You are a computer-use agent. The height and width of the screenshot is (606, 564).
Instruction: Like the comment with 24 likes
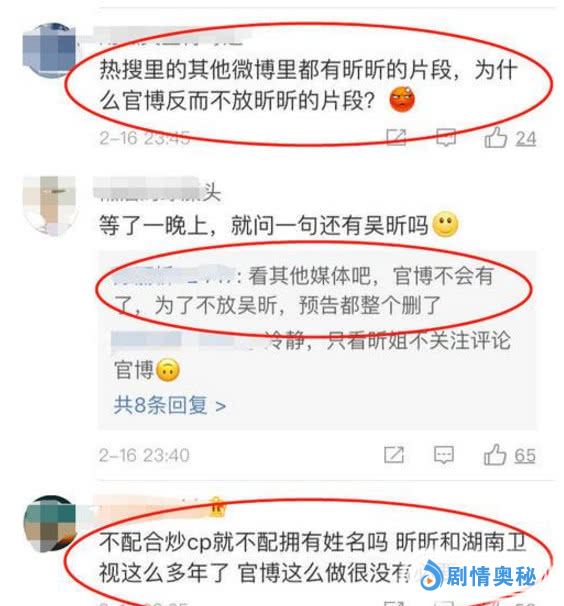[x=495, y=138]
